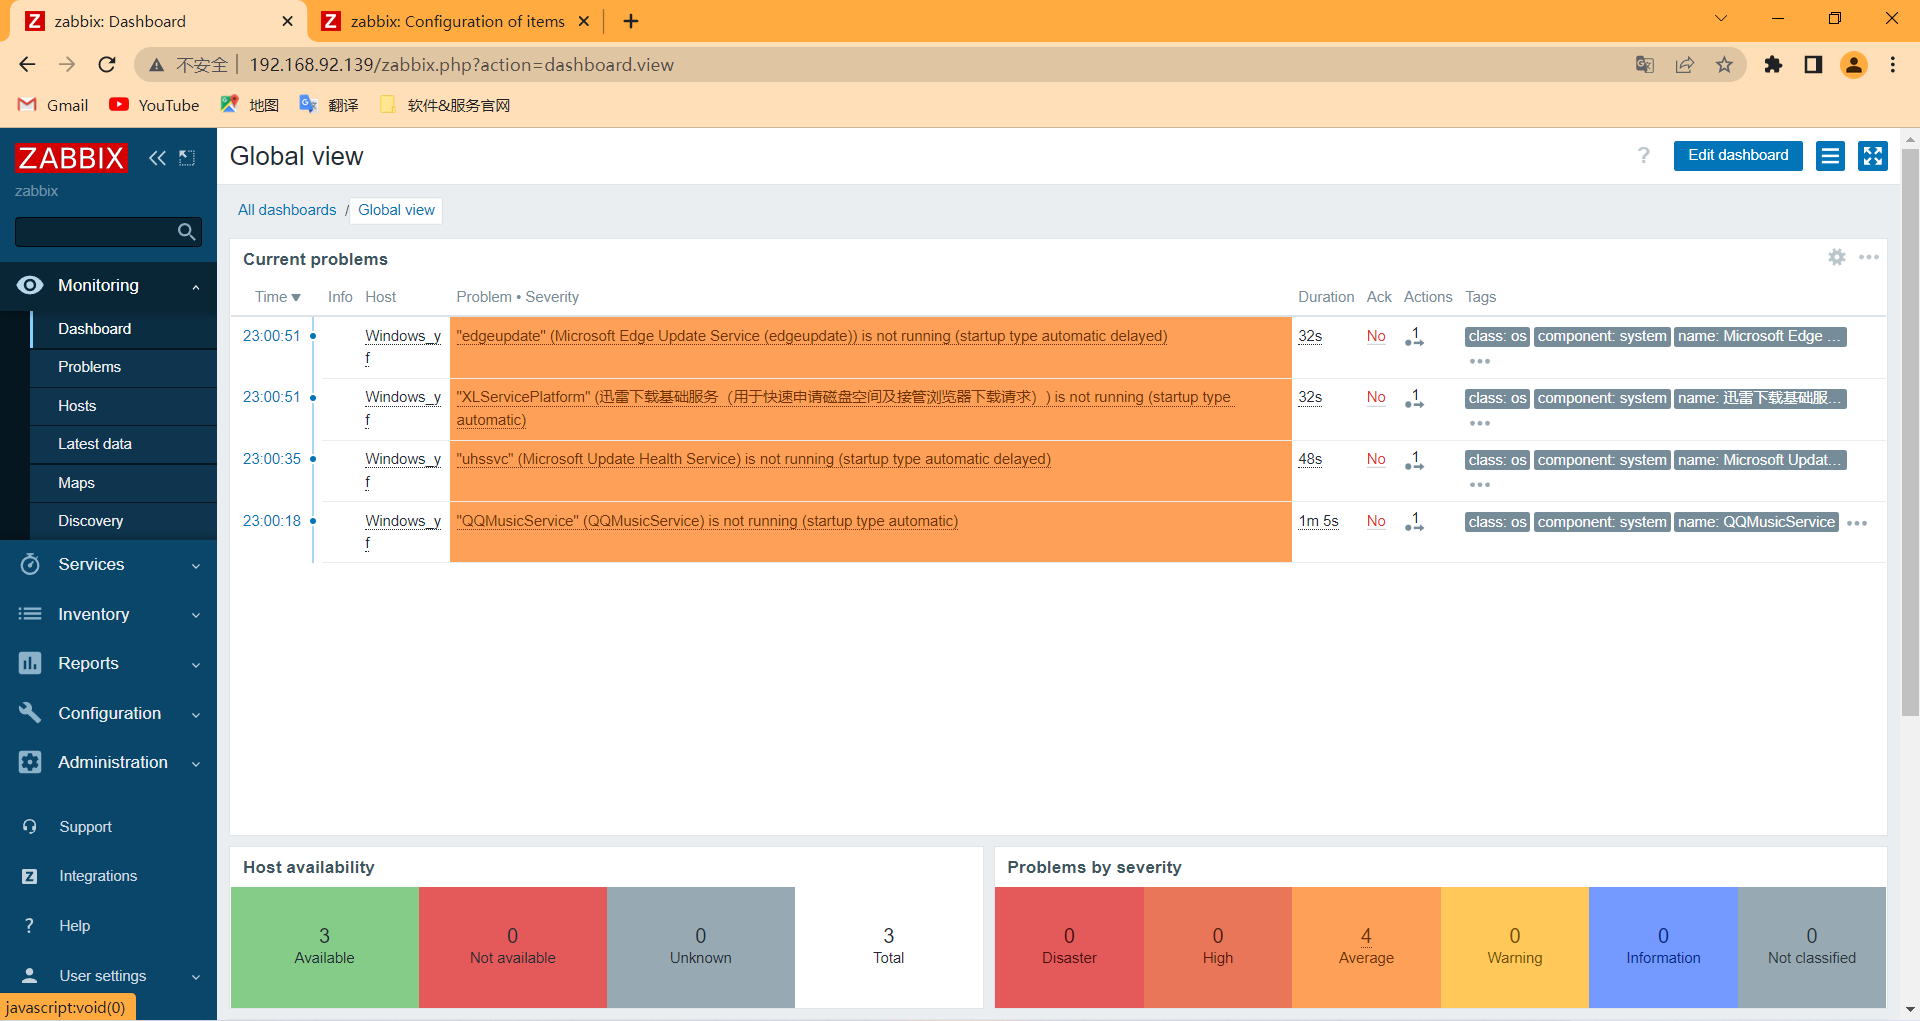This screenshot has width=1920, height=1021.
Task: Click the actions icon for edgeupdate problem
Action: coord(1414,337)
